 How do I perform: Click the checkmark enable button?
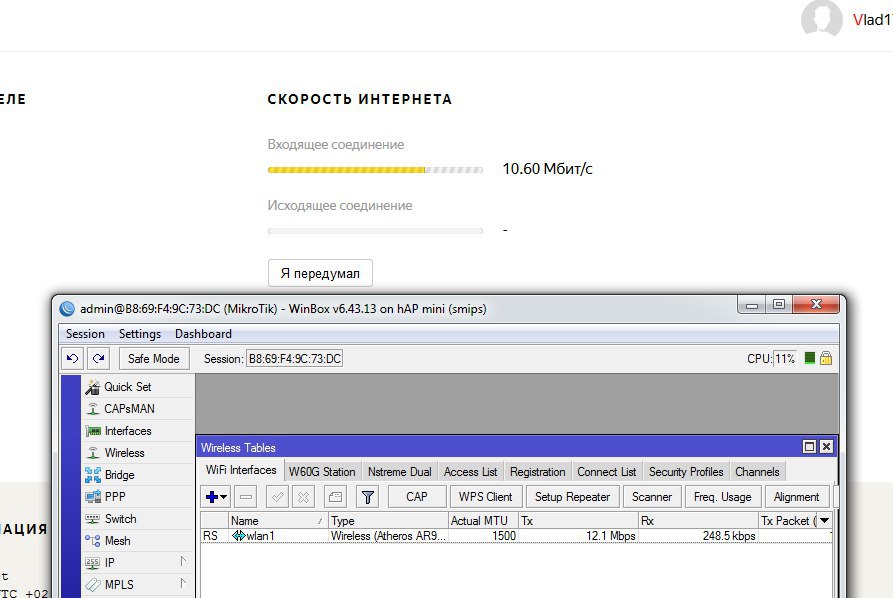pyautogui.click(x=277, y=497)
